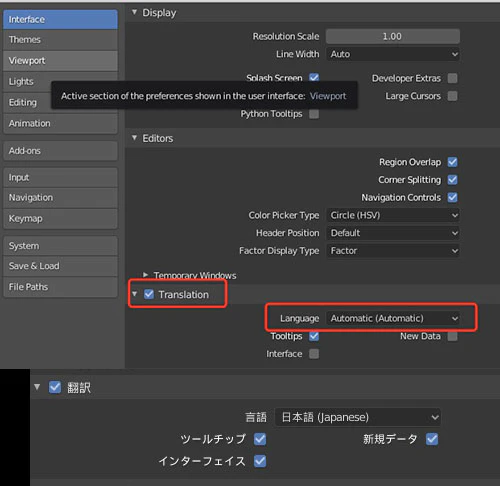Viewport: 500px width, 486px height.
Task: Switch to the Themes section
Action: coord(60,40)
